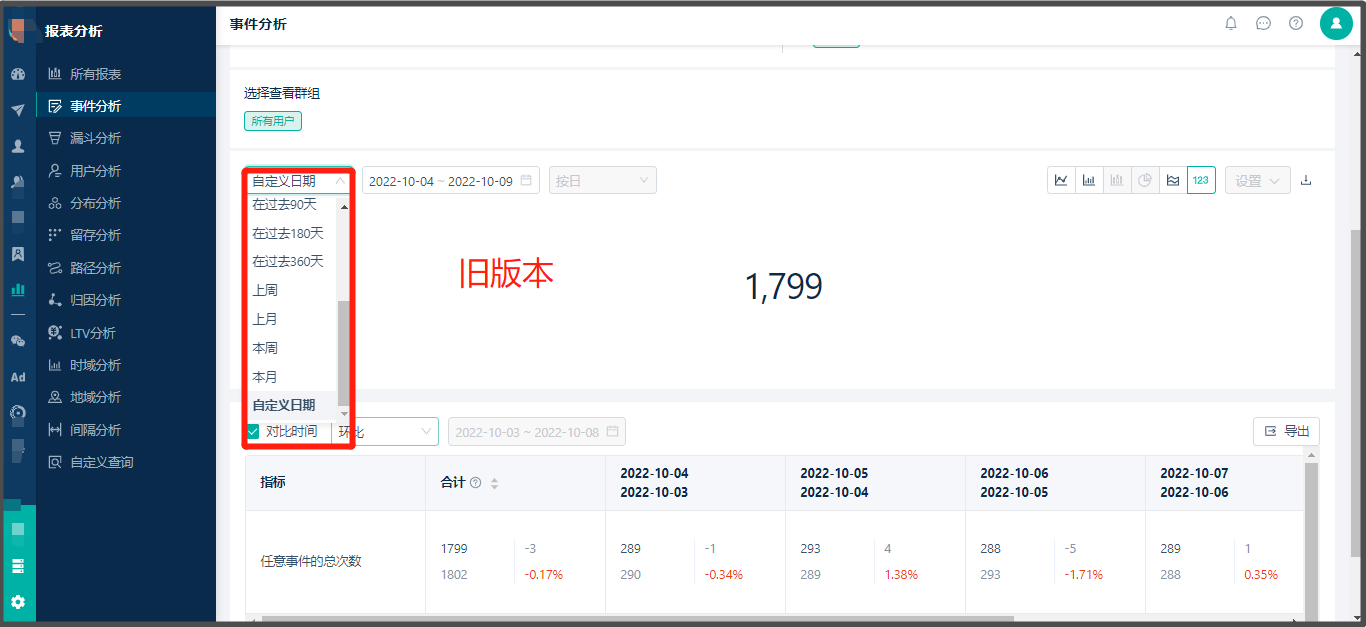Viewport: 1366px width, 627px height.
Task: Click the table horizontal scrollbar
Action: (638, 619)
